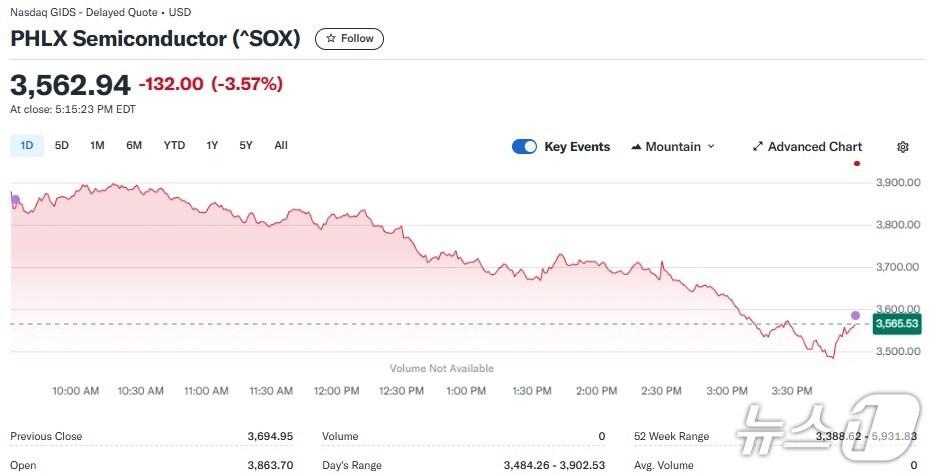This screenshot has height=475, width=934.
Task: Switch chart to 1Y range
Action: 212,145
